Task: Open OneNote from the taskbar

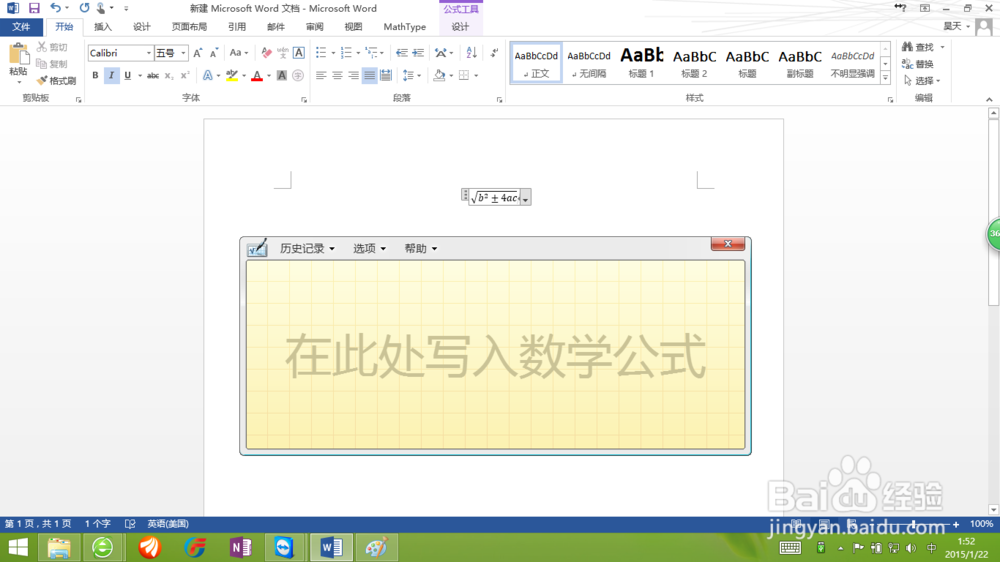Action: 240,547
